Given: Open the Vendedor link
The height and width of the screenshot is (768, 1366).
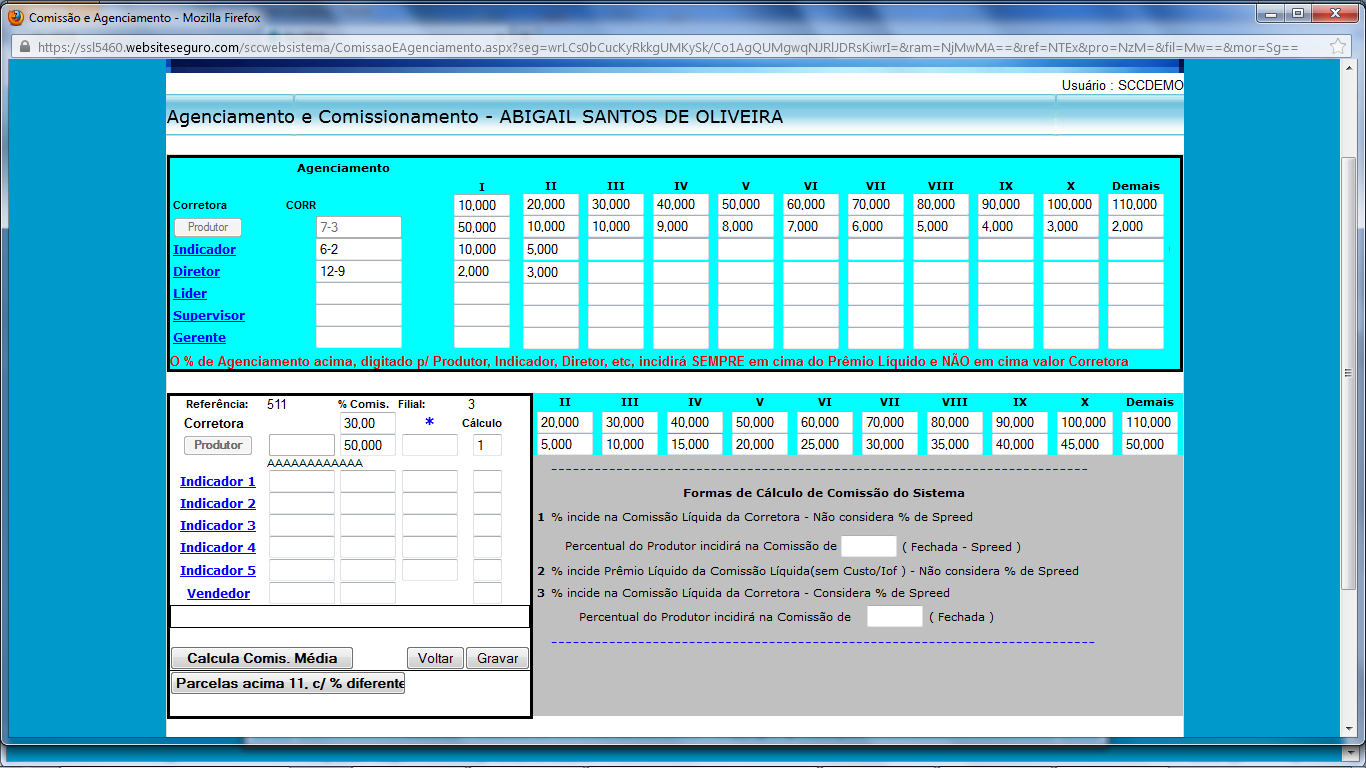Looking at the screenshot, I should pos(219,593).
